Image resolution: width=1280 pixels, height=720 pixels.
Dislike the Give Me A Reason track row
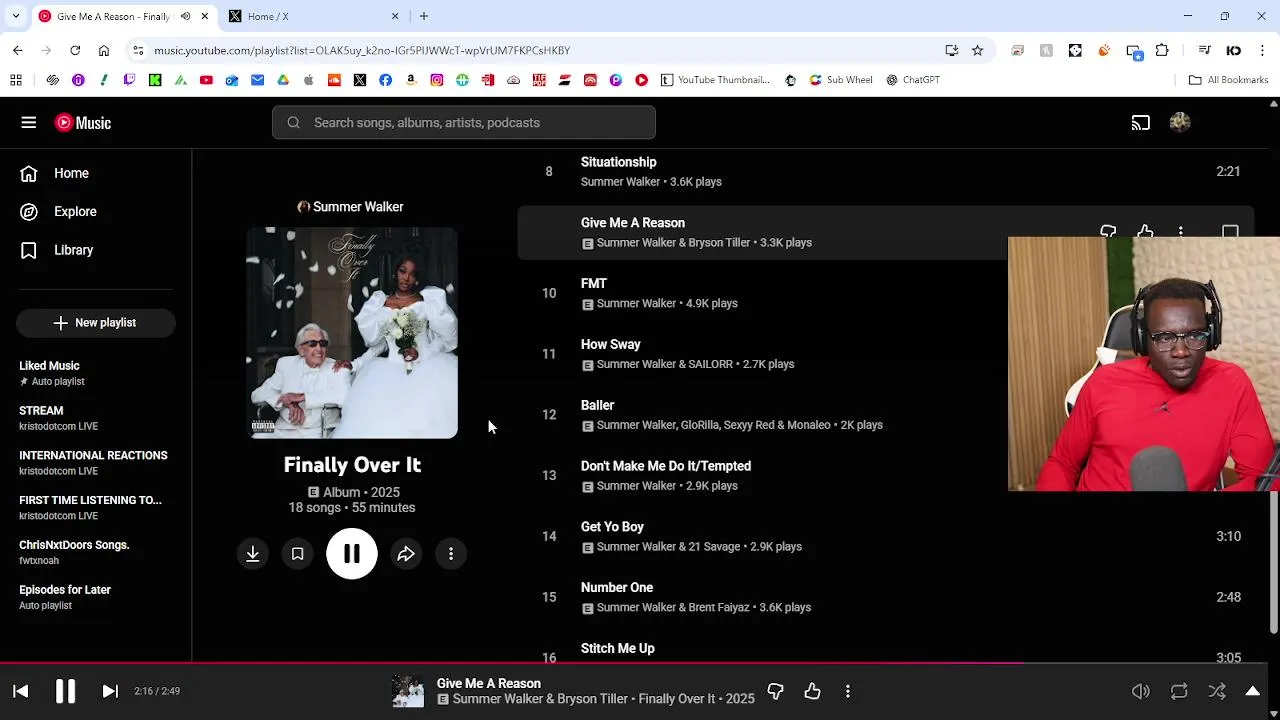[x=1108, y=231]
